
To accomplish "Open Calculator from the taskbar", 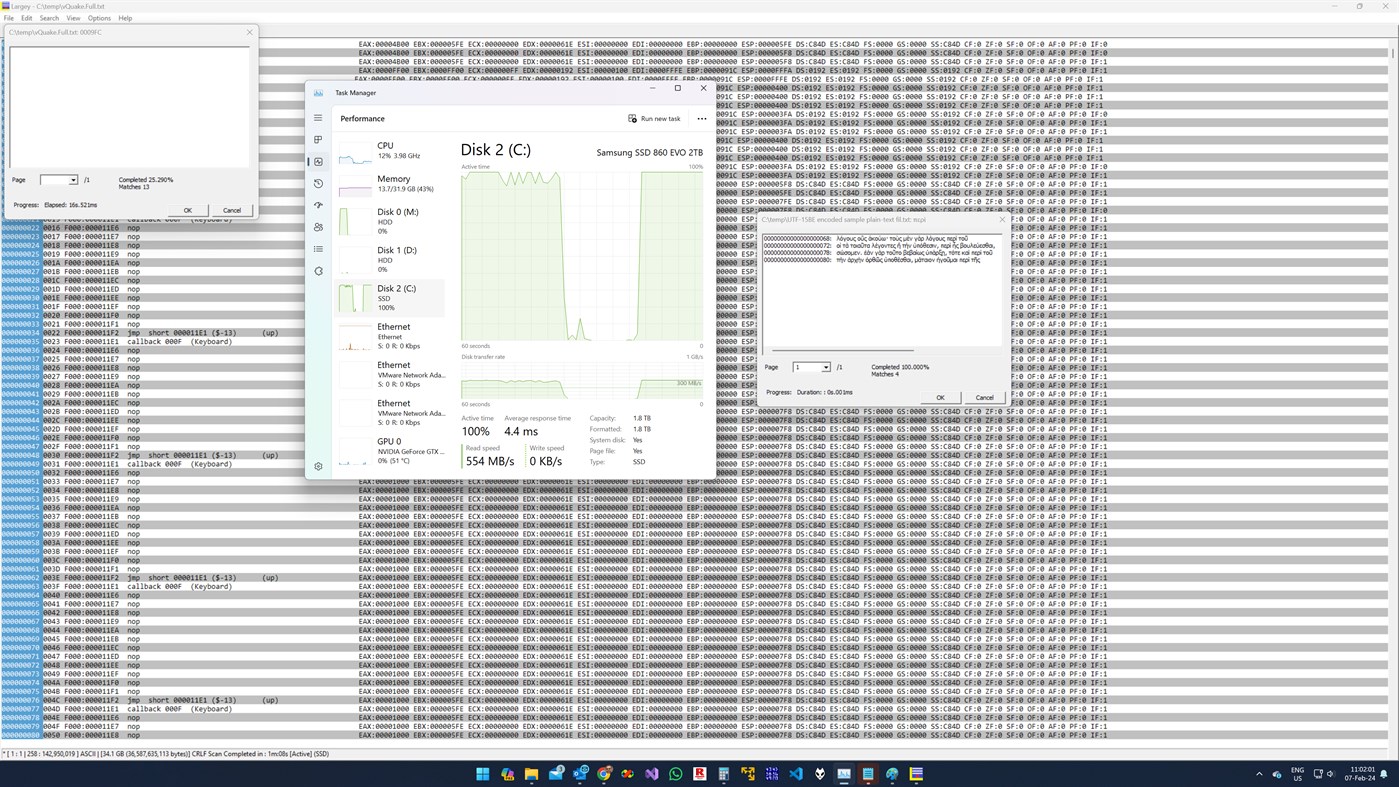I will click(724, 774).
